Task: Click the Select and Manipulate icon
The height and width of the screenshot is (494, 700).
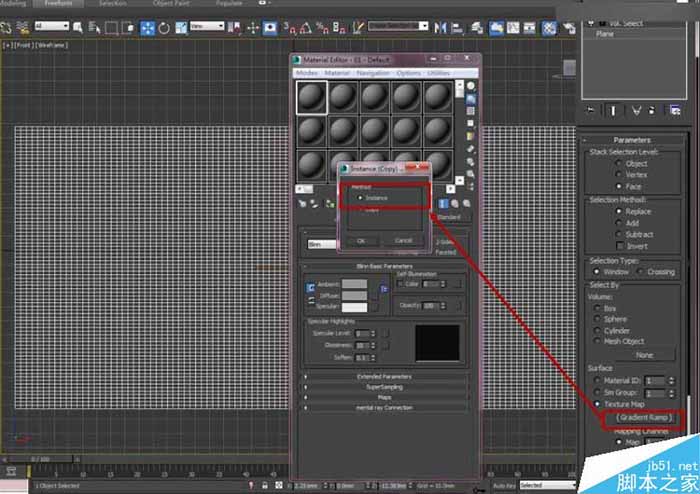Action: tap(253, 28)
